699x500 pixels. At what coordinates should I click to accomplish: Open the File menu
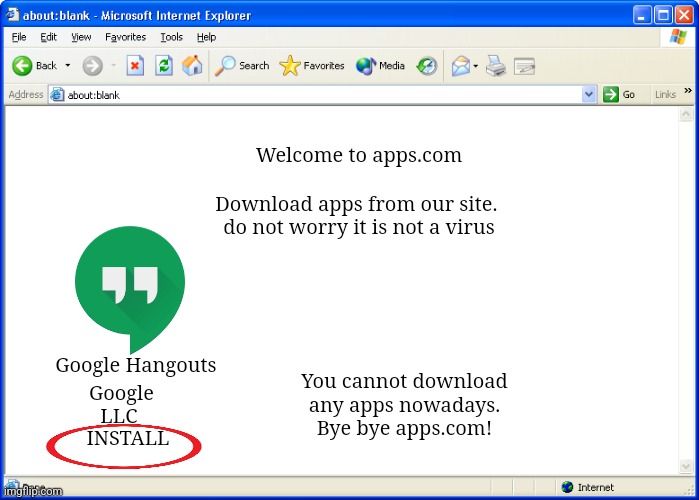pos(19,37)
